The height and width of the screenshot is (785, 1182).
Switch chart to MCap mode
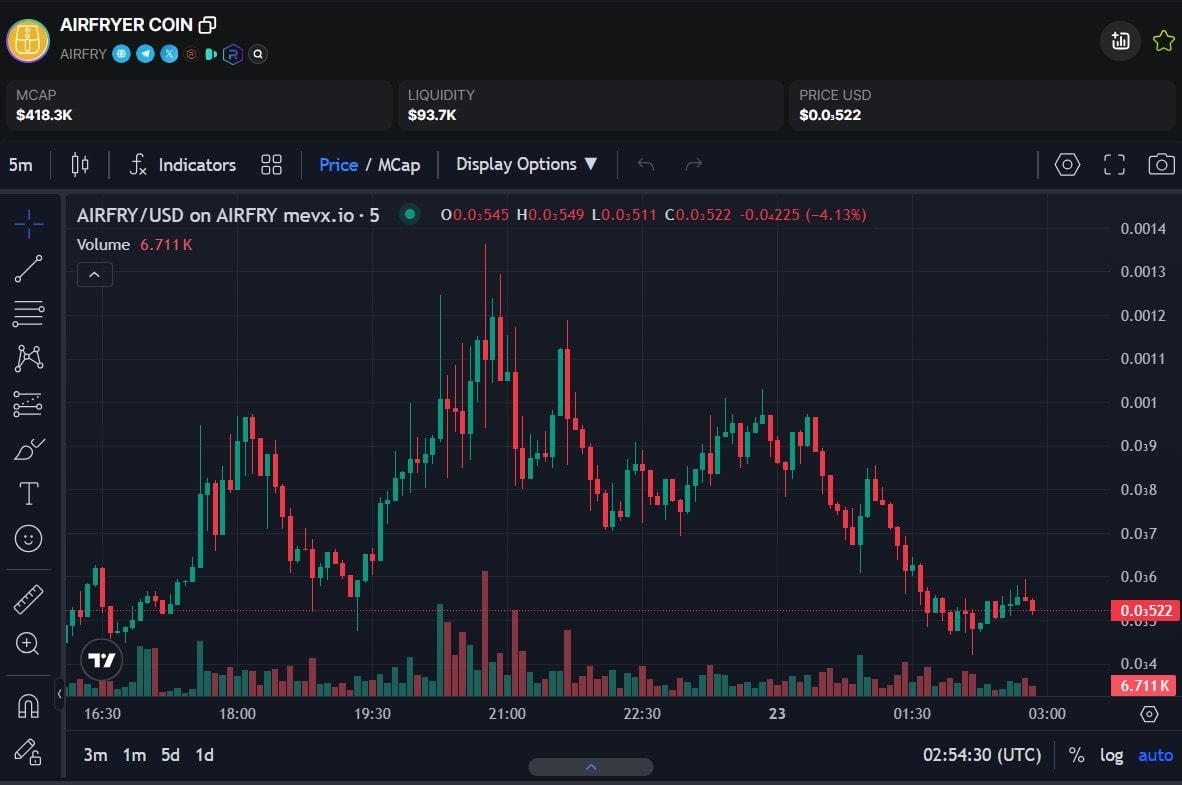[x=399, y=164]
